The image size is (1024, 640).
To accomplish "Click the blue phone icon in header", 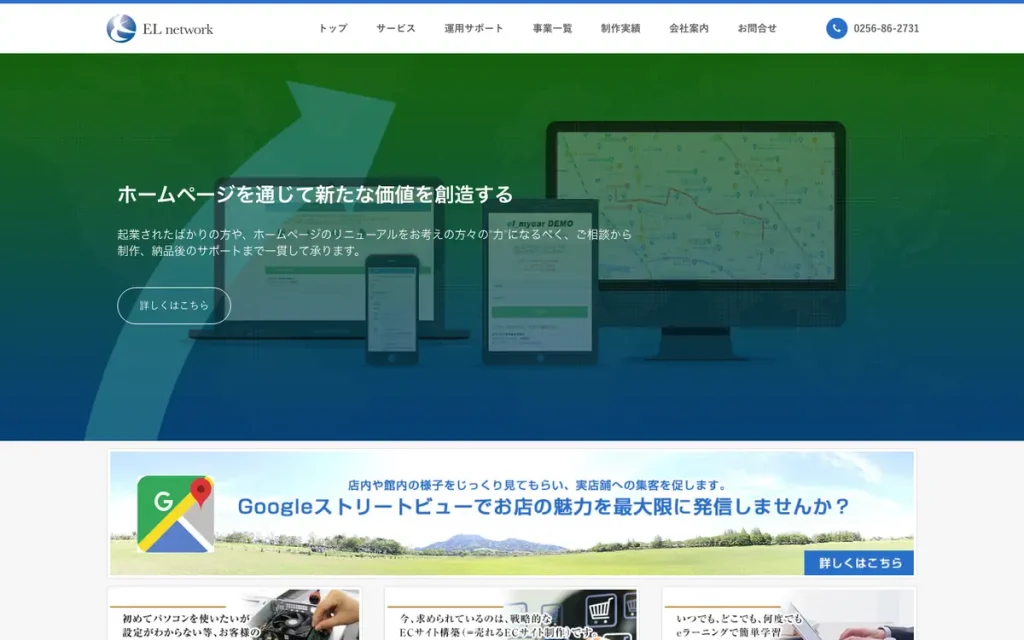I will [x=837, y=28].
